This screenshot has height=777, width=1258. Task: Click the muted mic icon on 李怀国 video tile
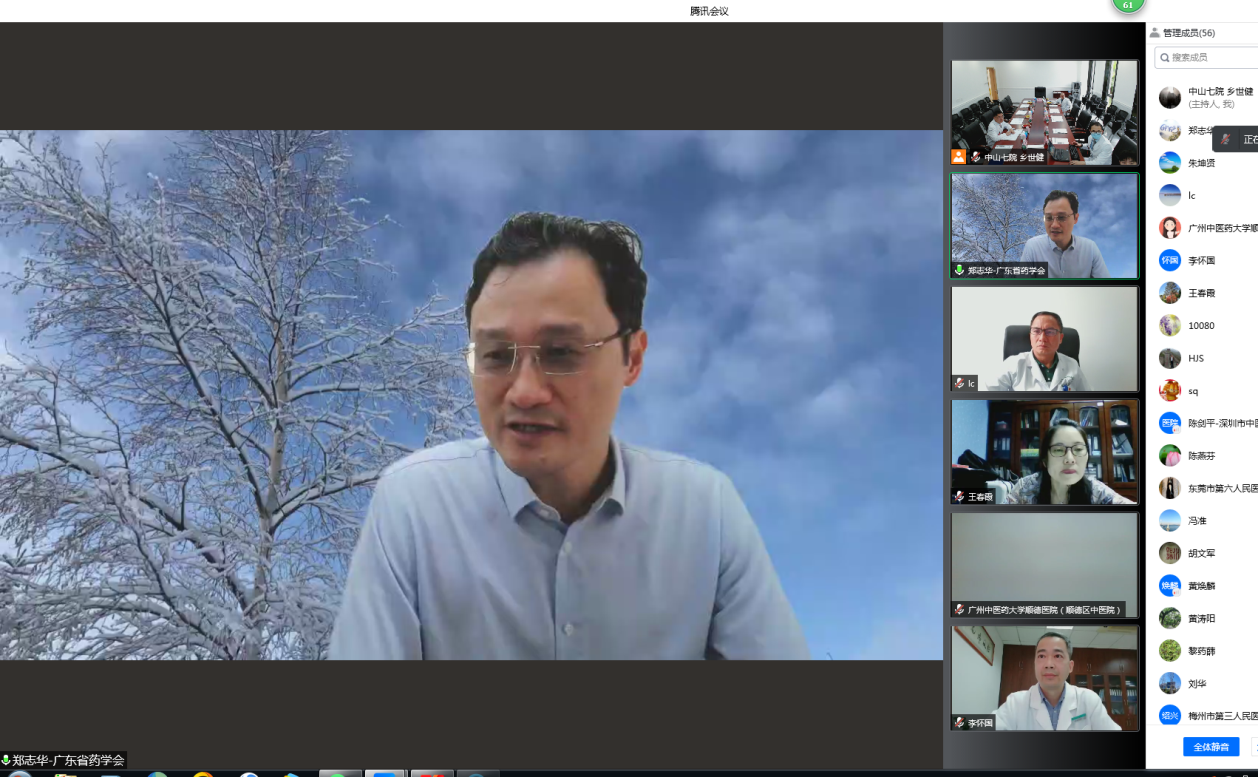pos(960,722)
